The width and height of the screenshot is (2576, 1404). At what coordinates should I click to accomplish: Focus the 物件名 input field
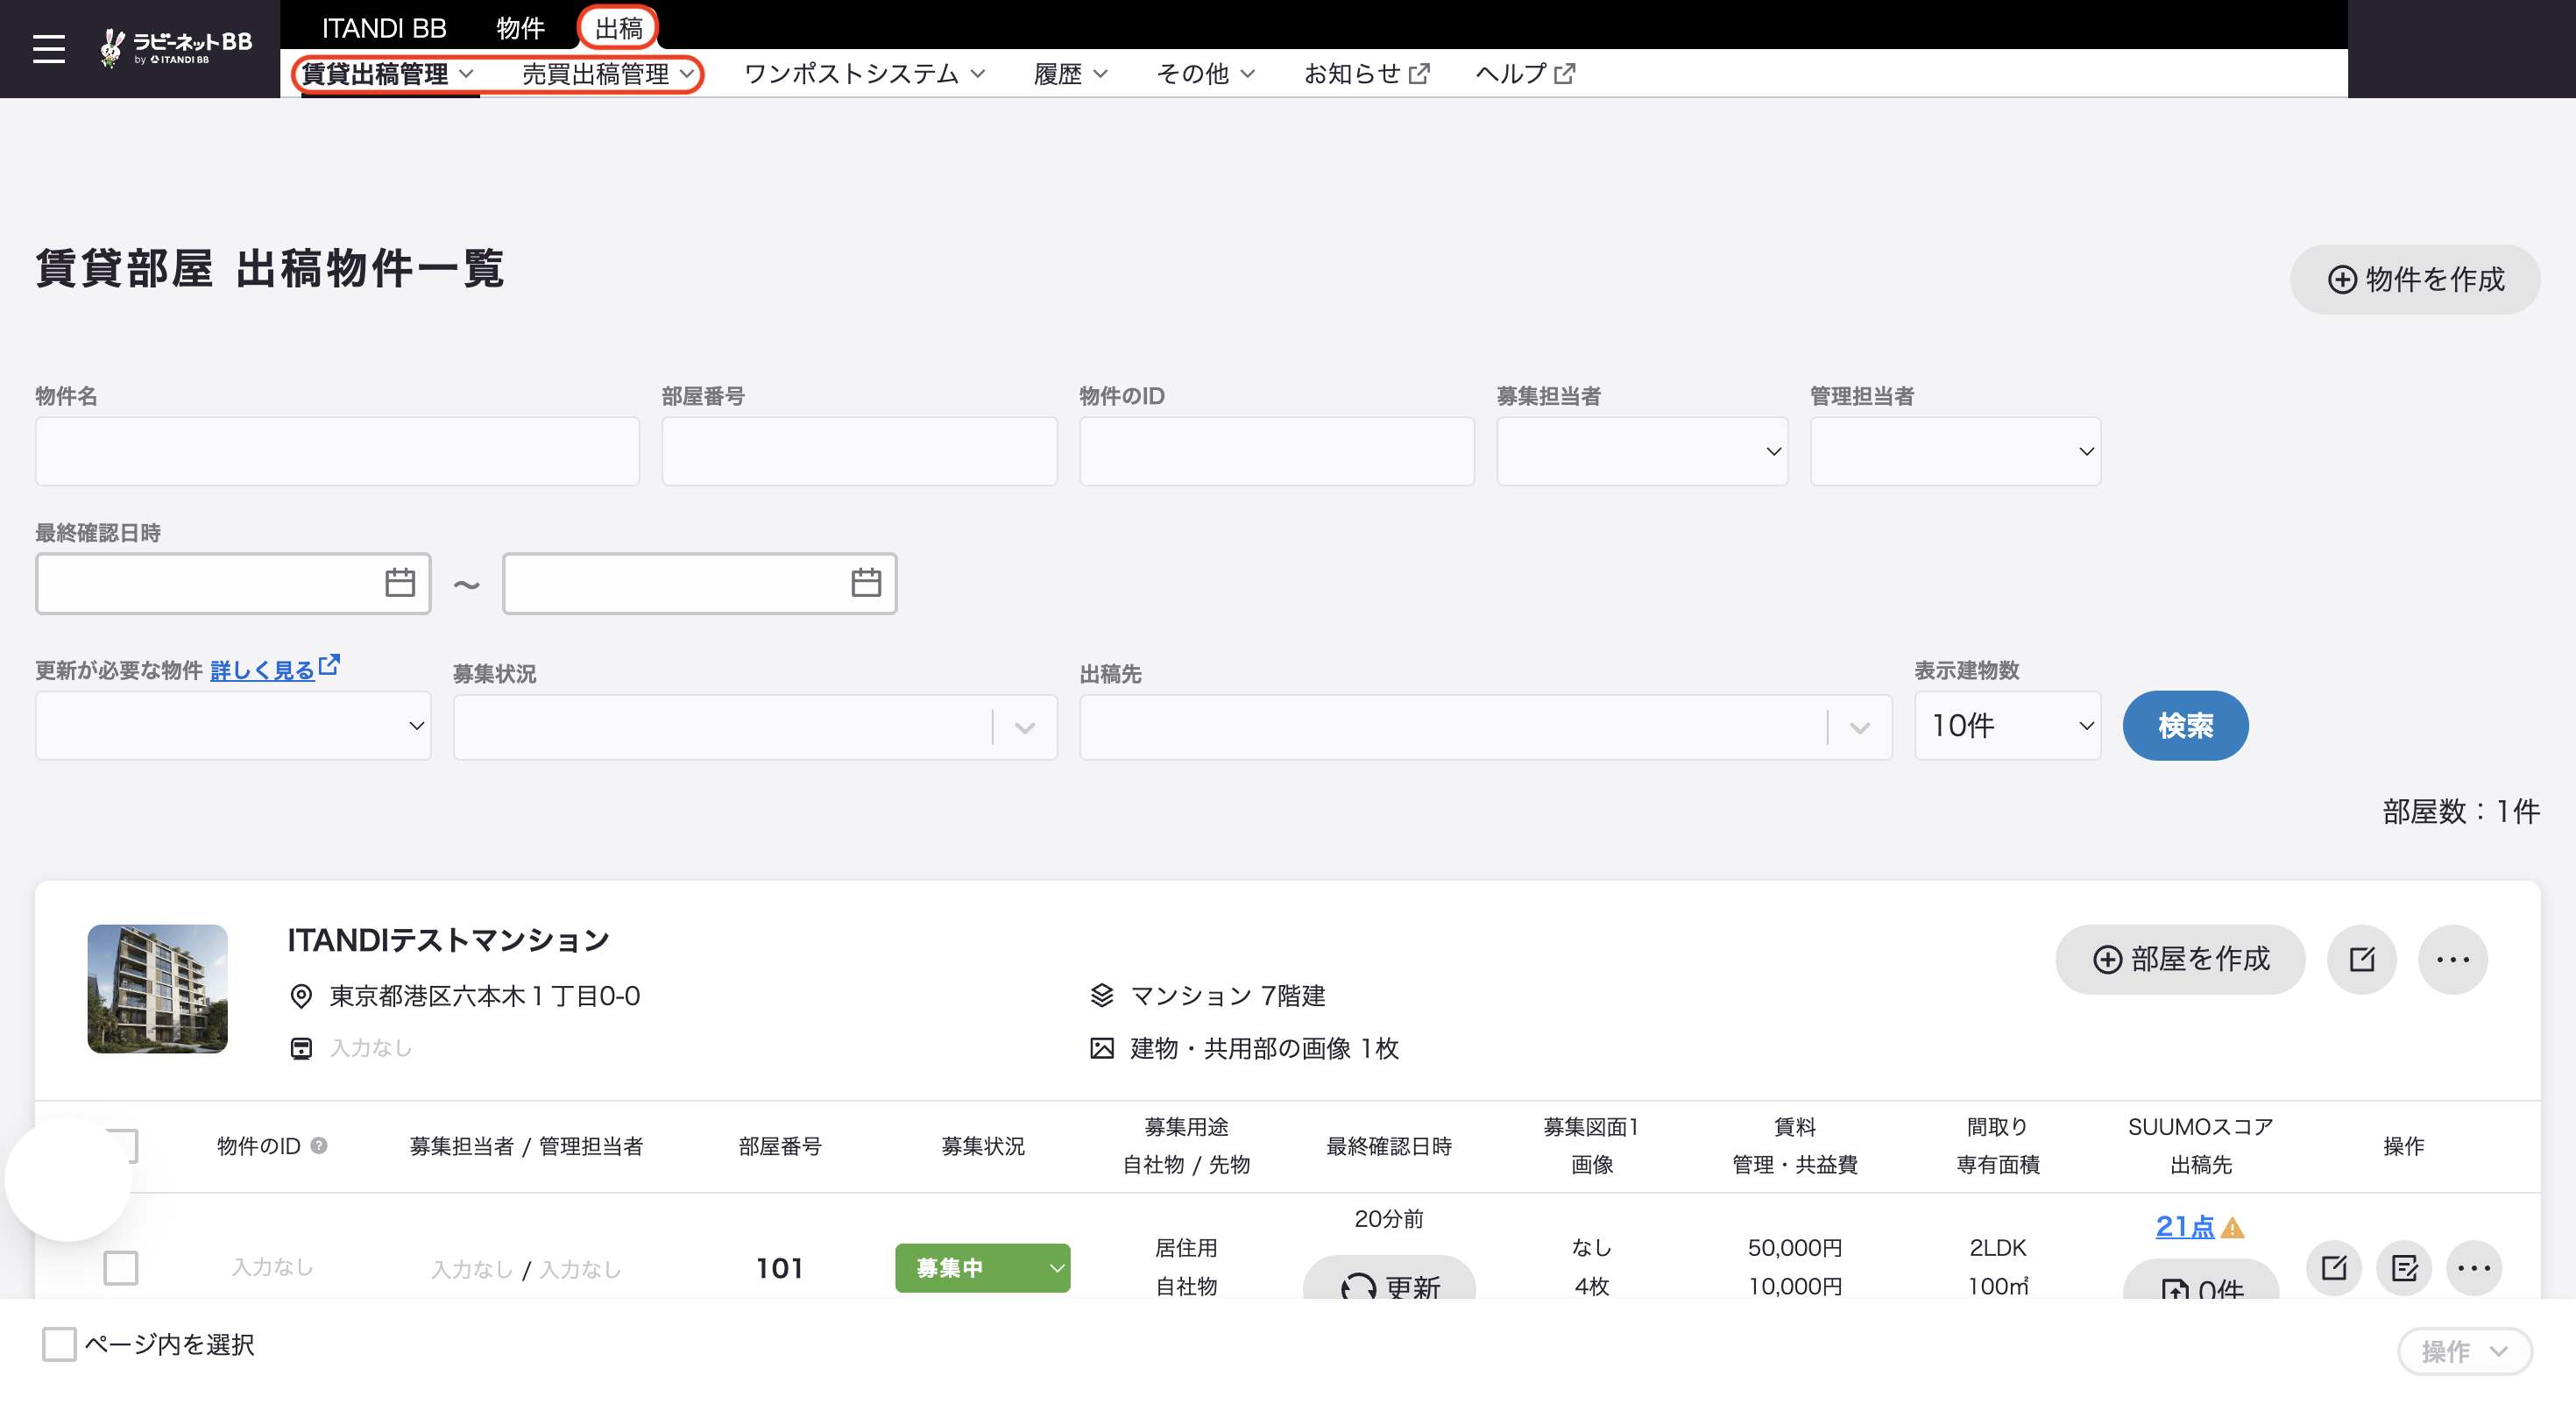point(337,451)
